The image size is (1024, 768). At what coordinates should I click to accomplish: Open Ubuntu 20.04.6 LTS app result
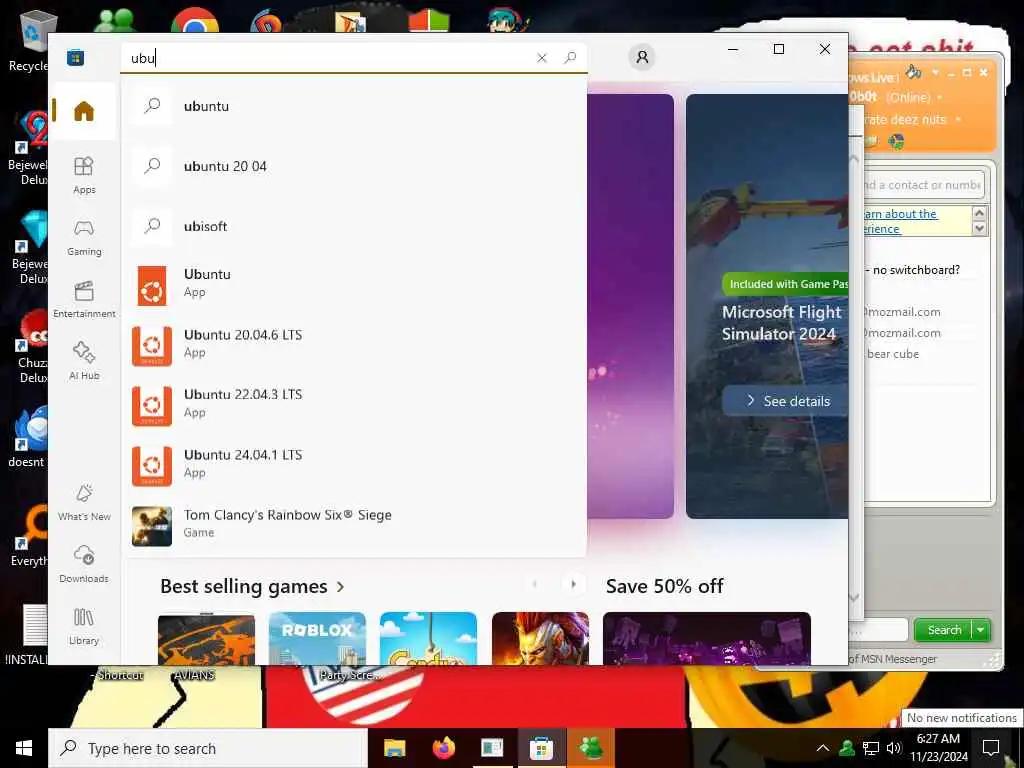click(x=353, y=346)
